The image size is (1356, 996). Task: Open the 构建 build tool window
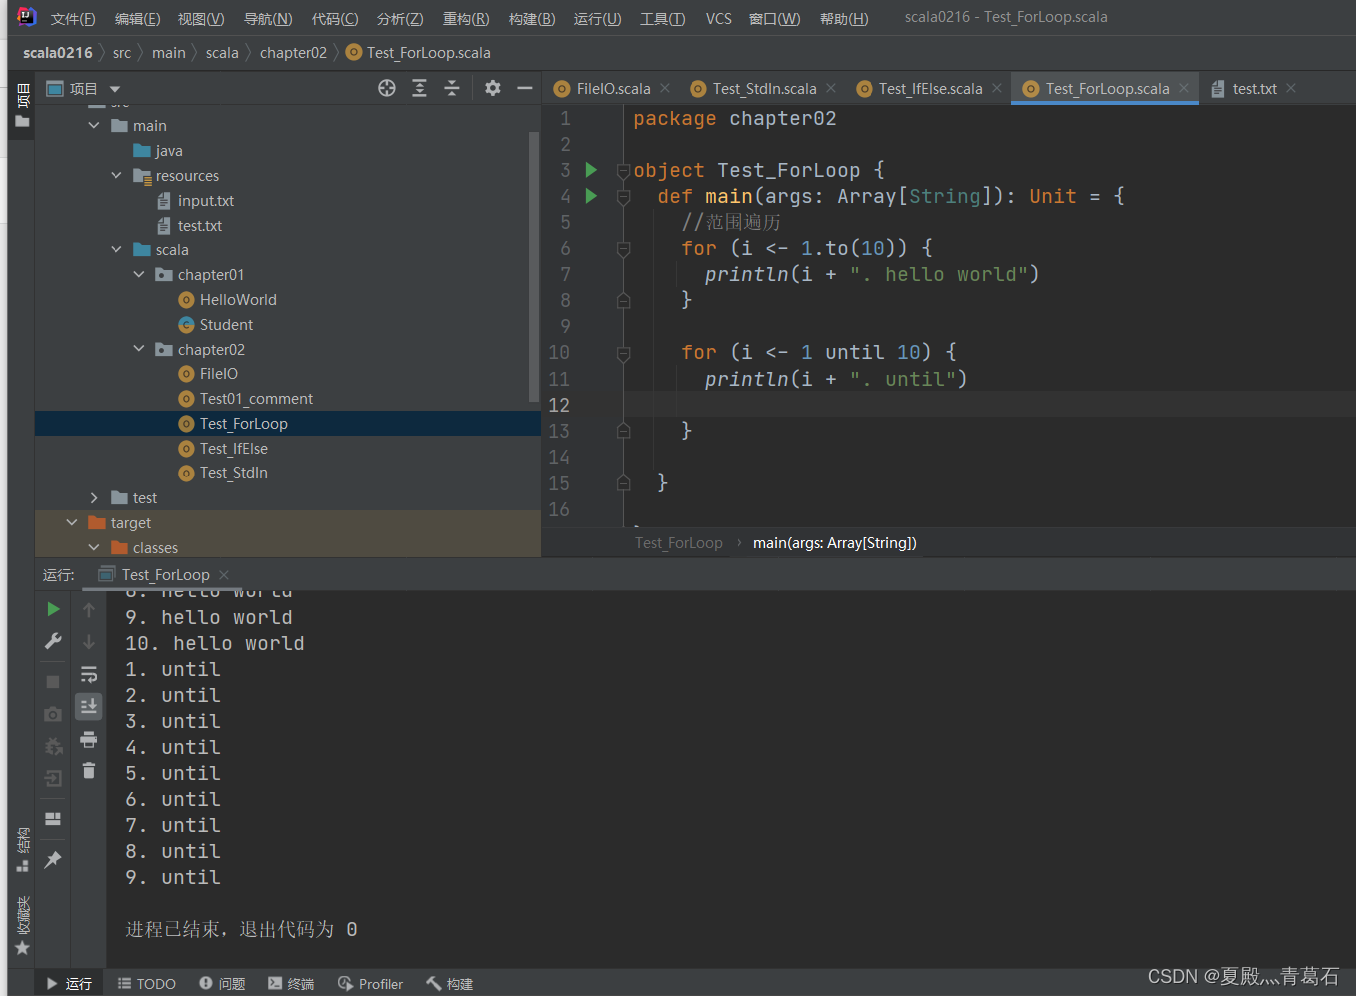tap(449, 983)
